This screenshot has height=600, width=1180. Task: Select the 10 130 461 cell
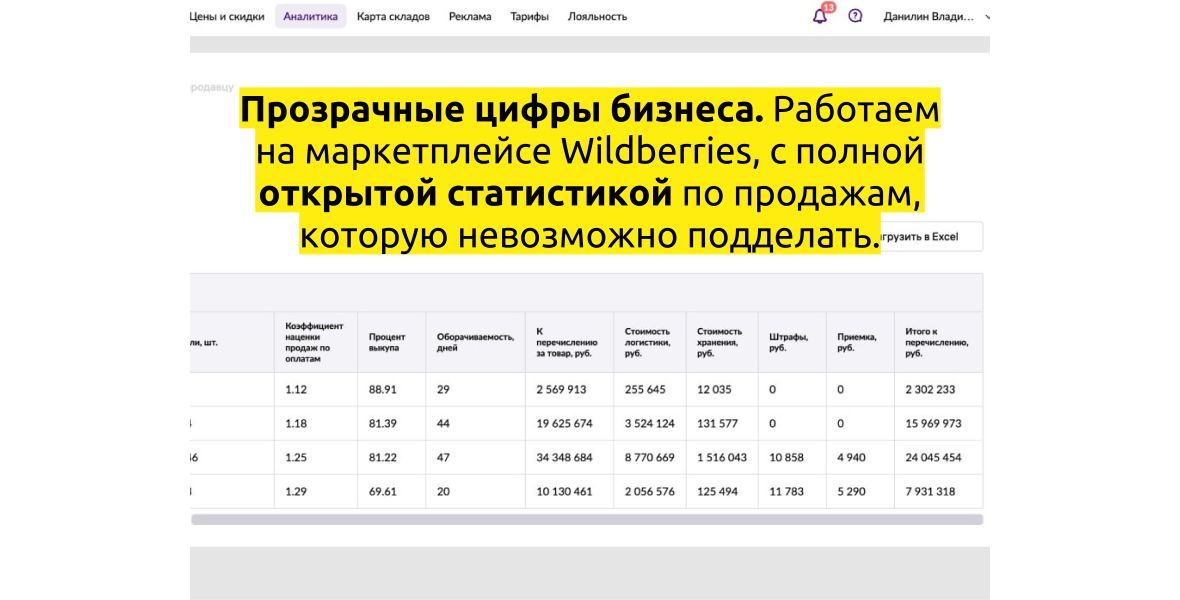pyautogui.click(x=569, y=492)
